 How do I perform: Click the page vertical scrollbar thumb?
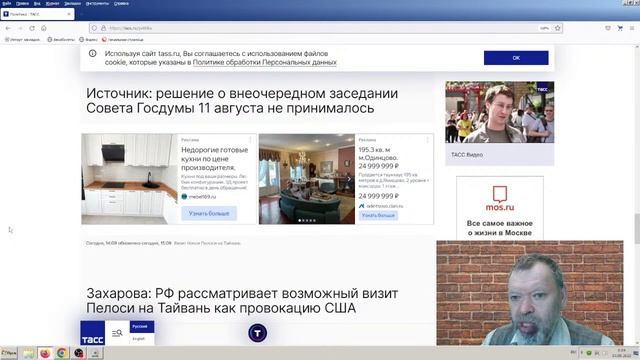(637, 229)
